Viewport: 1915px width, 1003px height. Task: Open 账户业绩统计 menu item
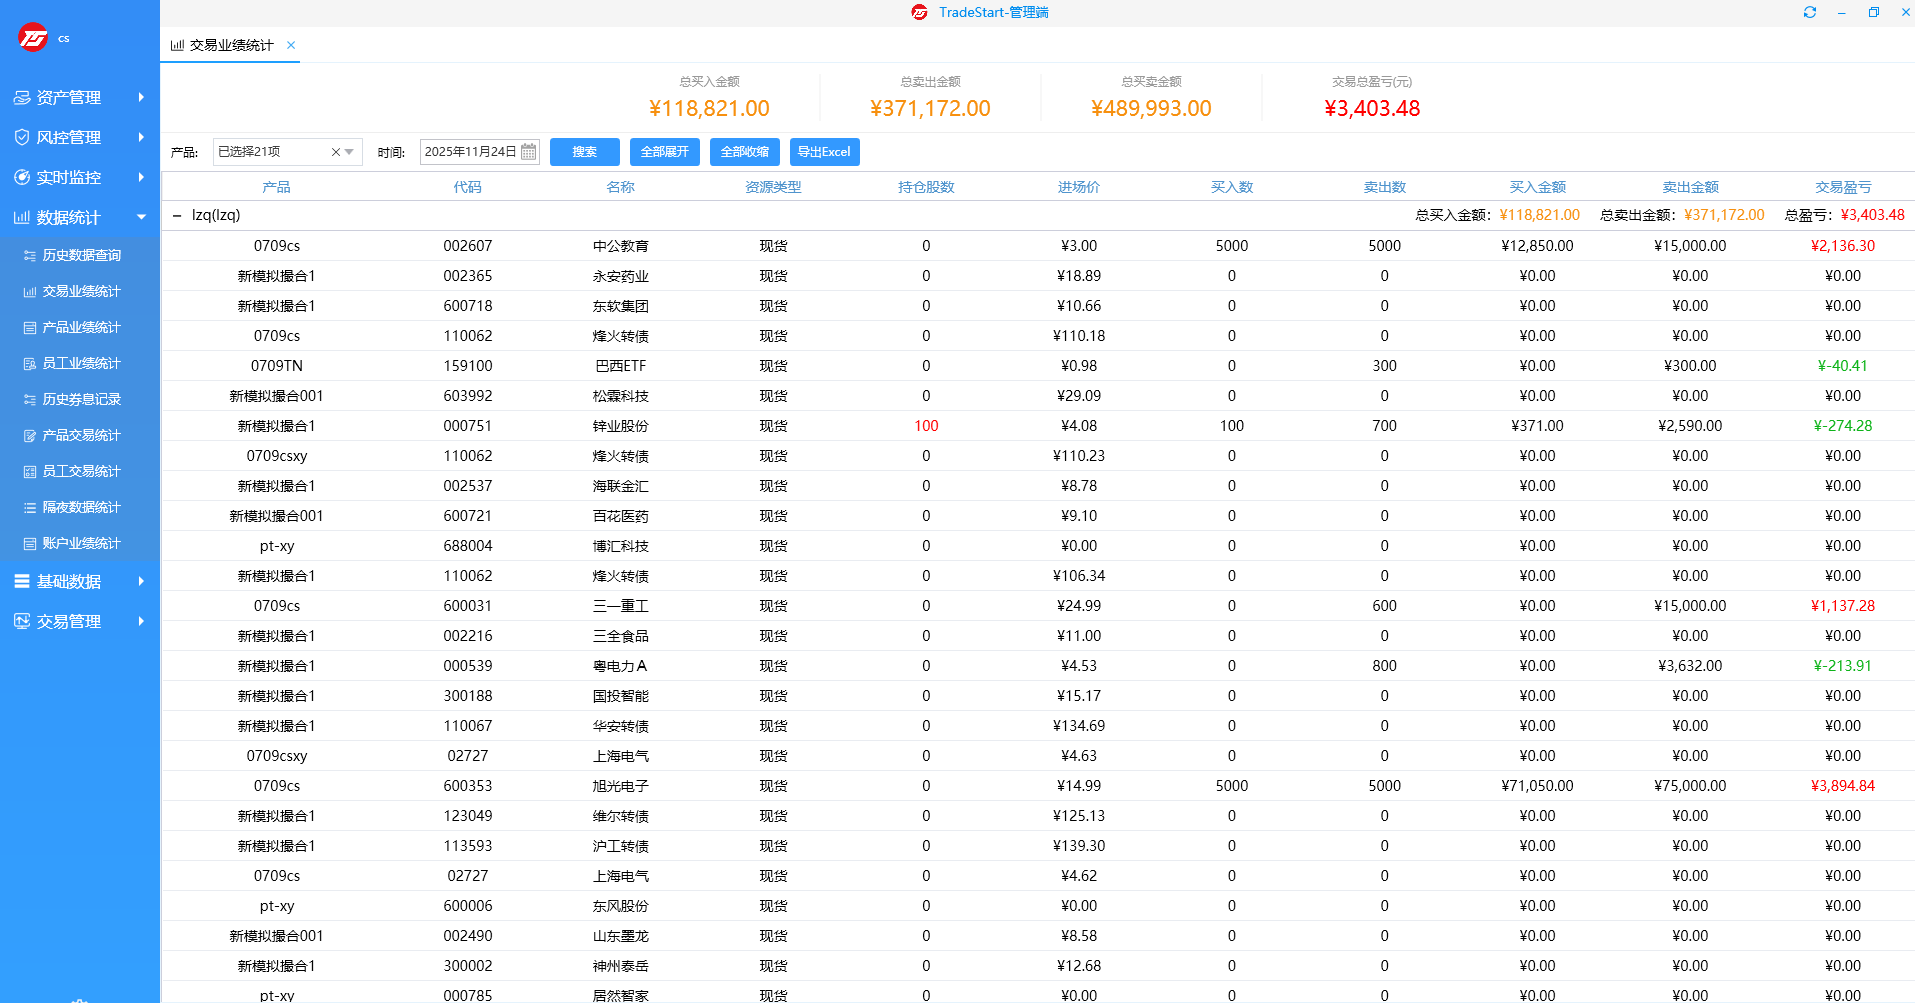[x=81, y=543]
